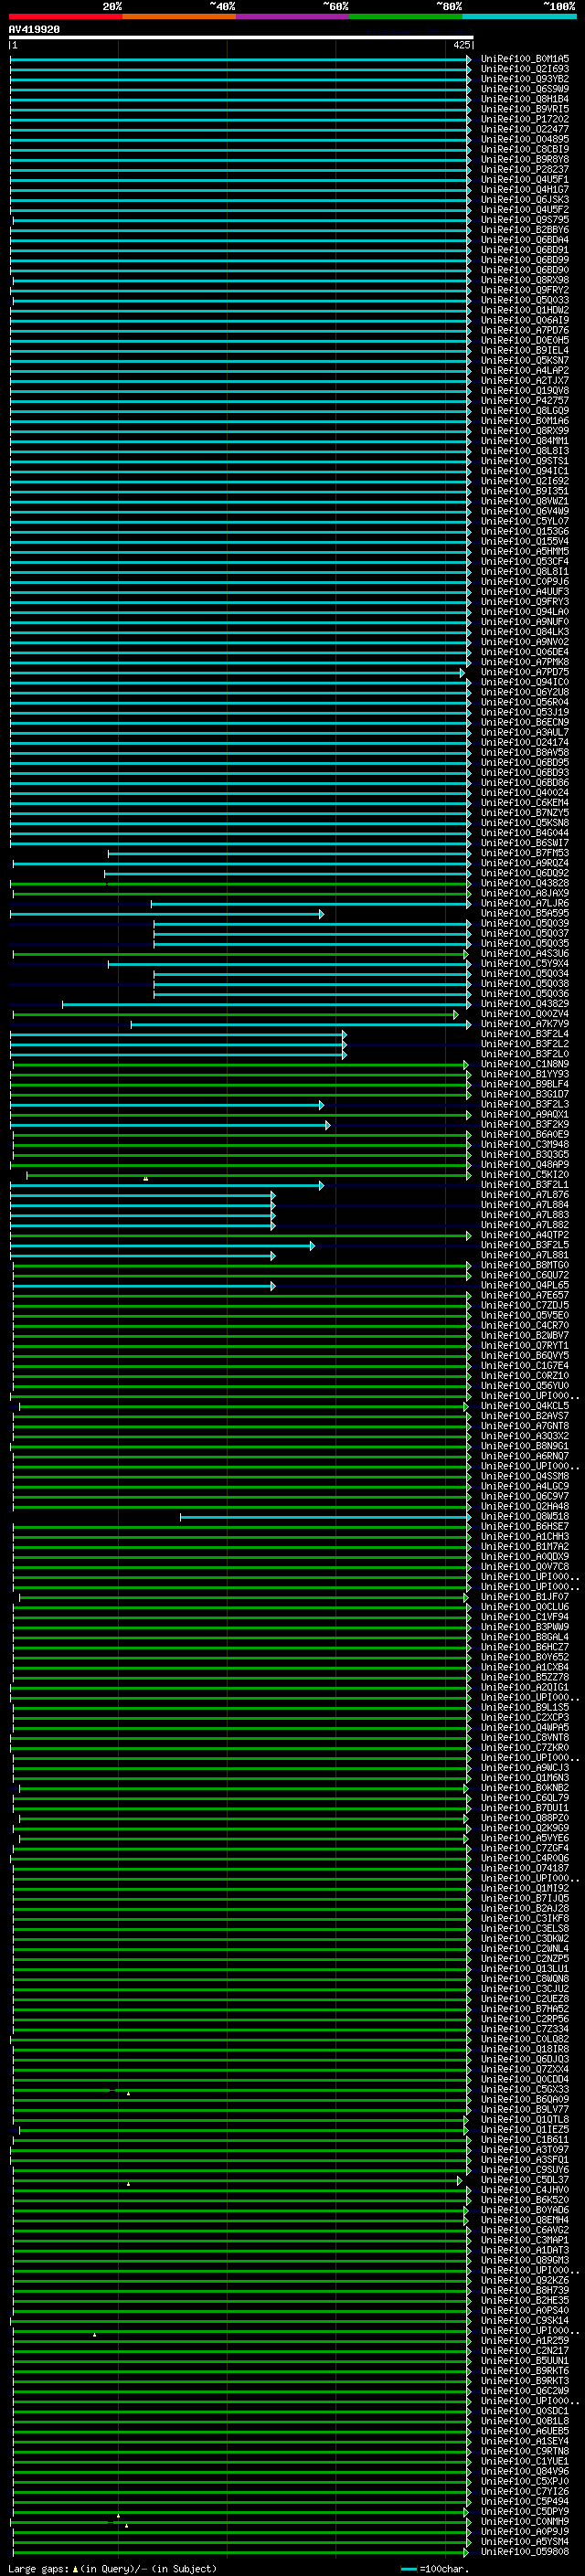
Task: Select UniRef100_B1JF07 entry
Action: coord(525,1597)
